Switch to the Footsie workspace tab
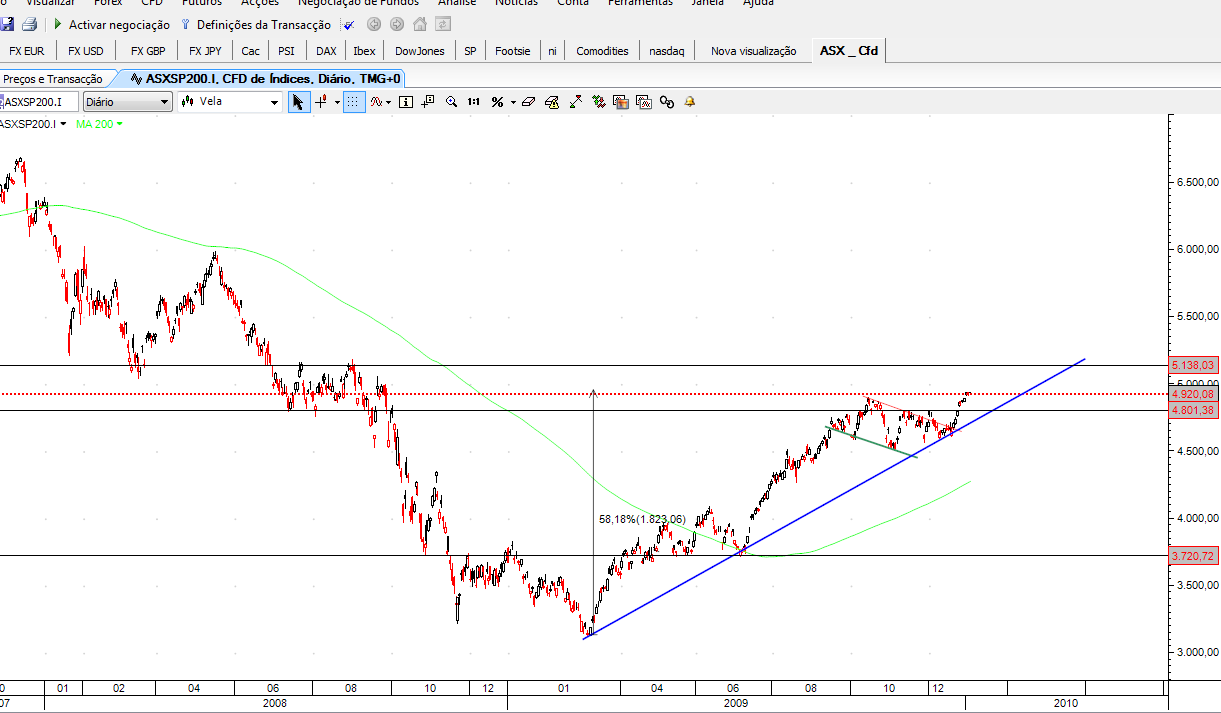 tap(513, 51)
